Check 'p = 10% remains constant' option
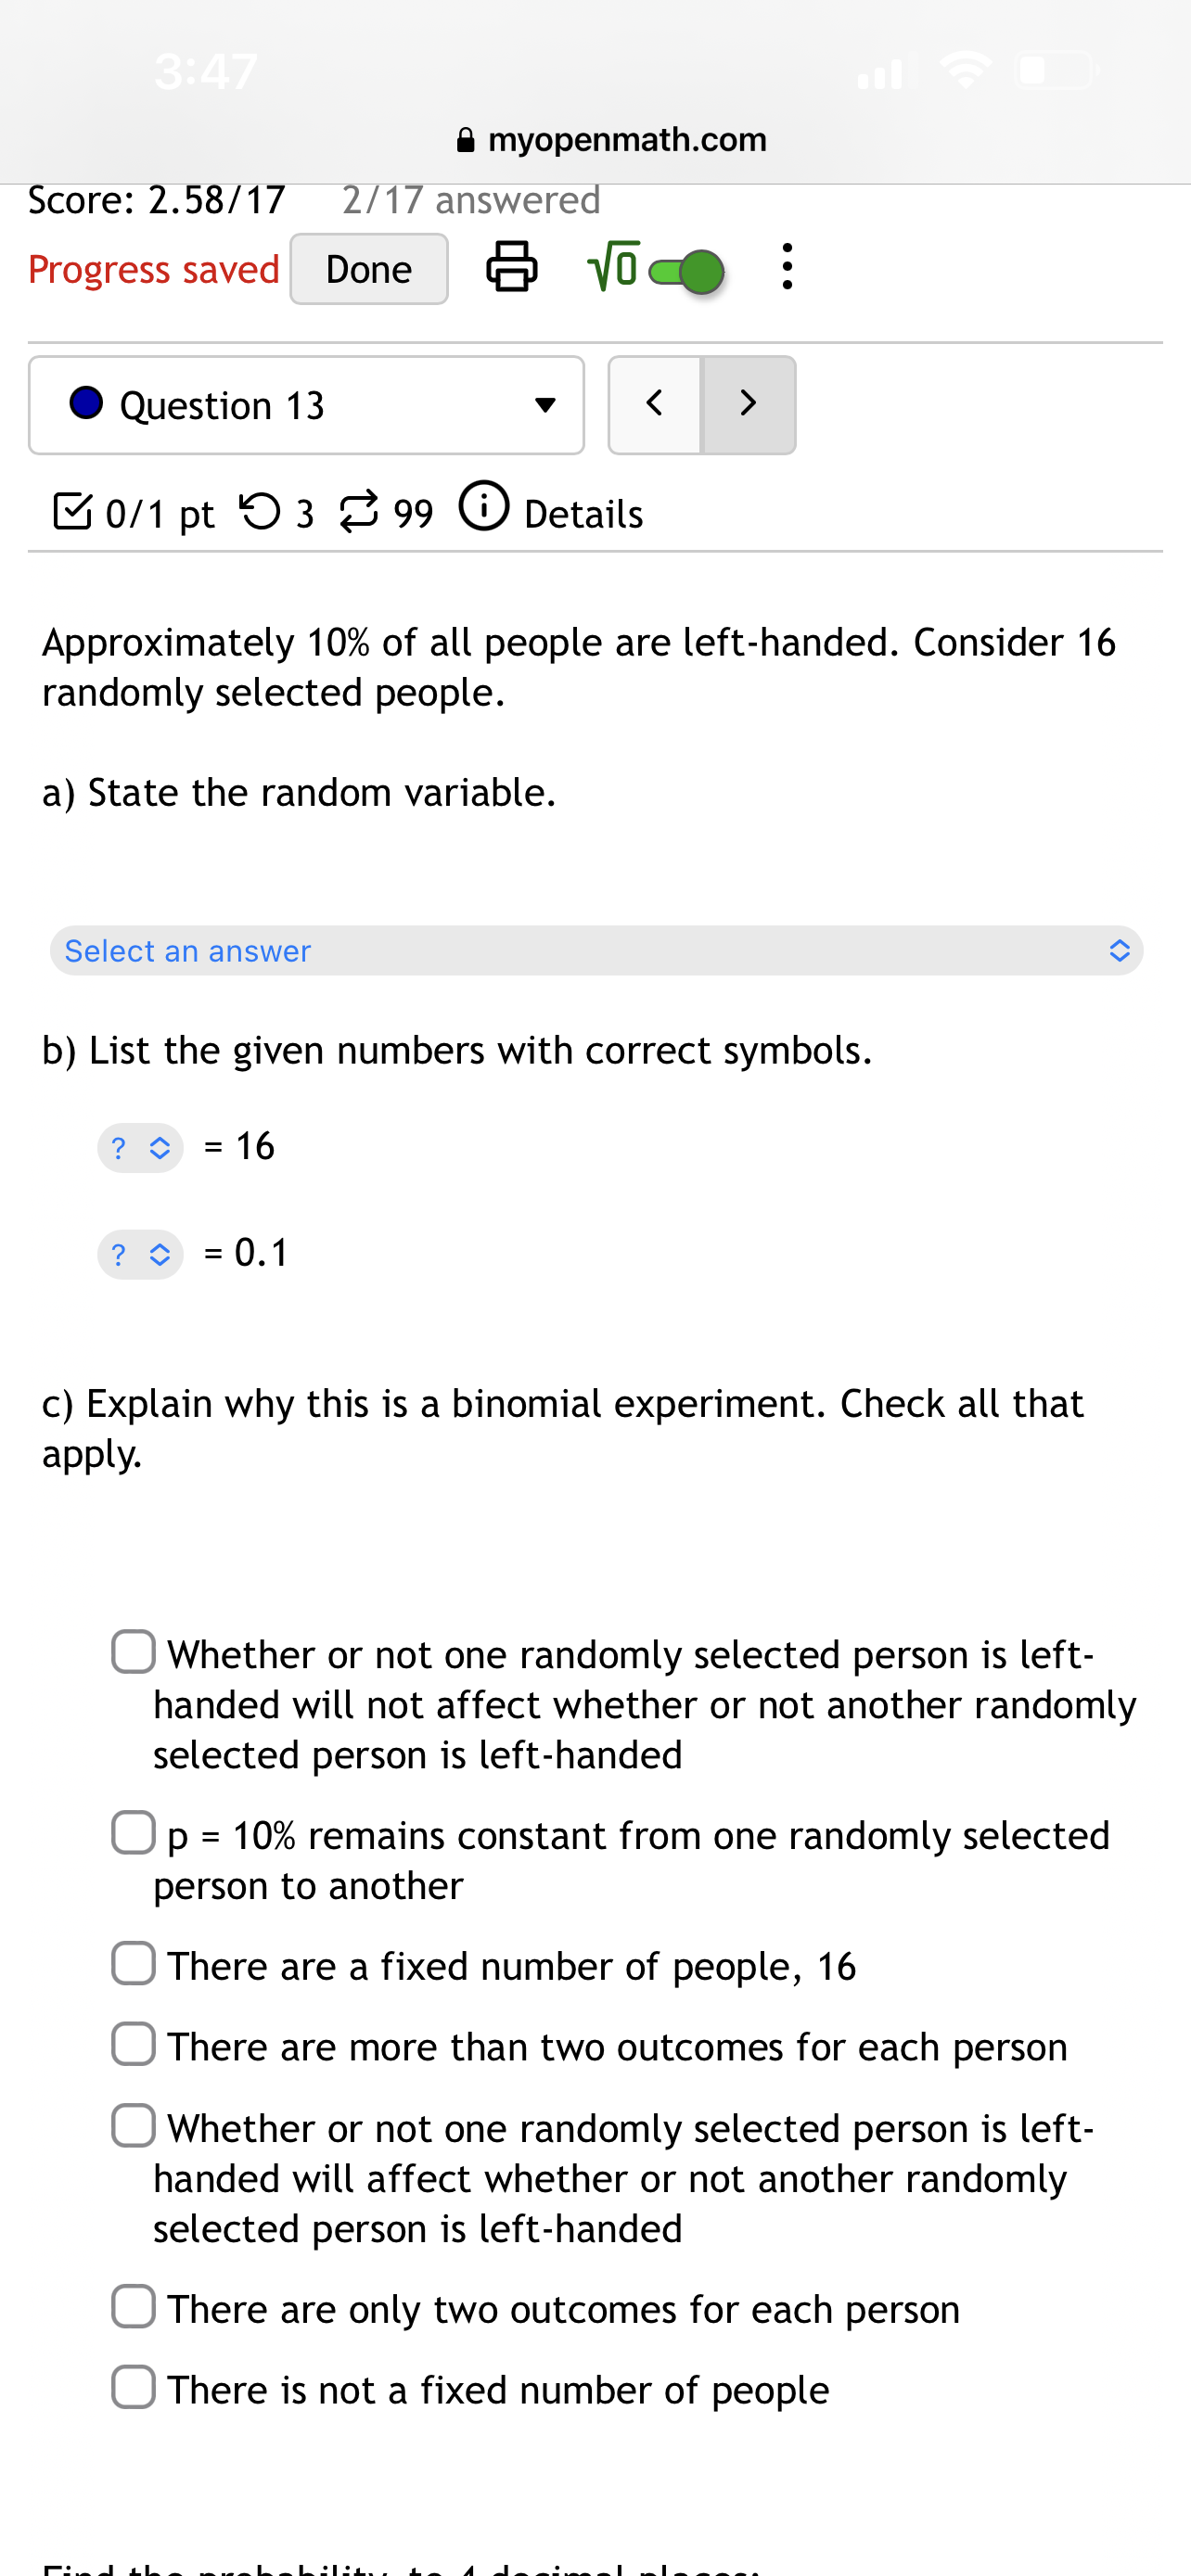The width and height of the screenshot is (1191, 2576). [x=133, y=1833]
